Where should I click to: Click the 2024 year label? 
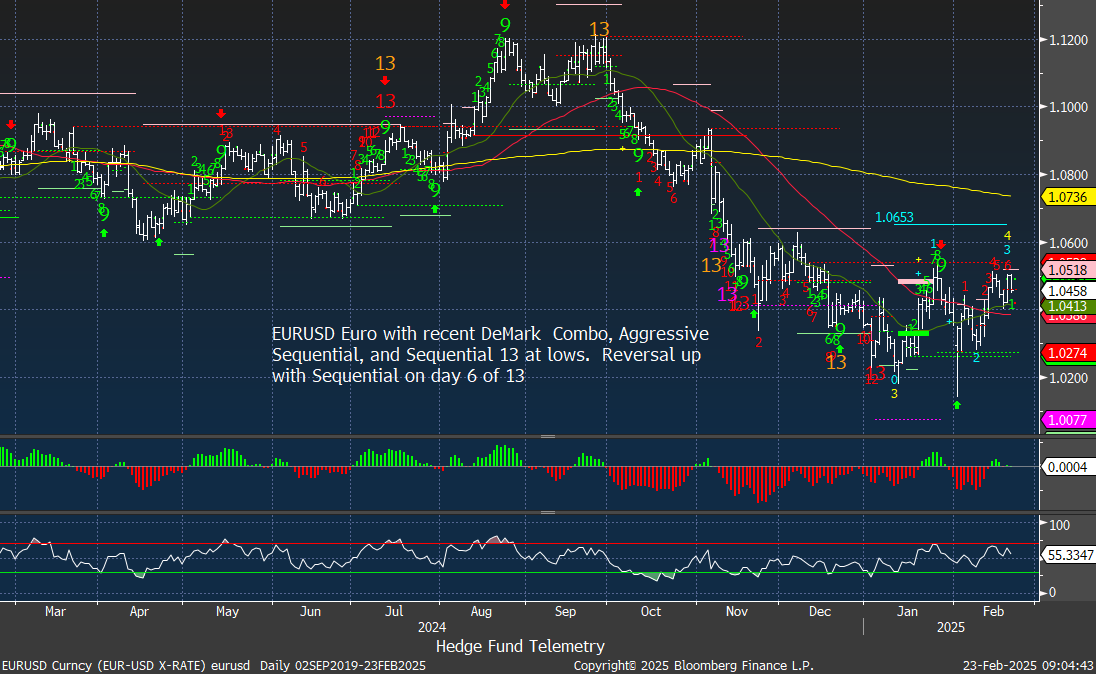point(432,627)
